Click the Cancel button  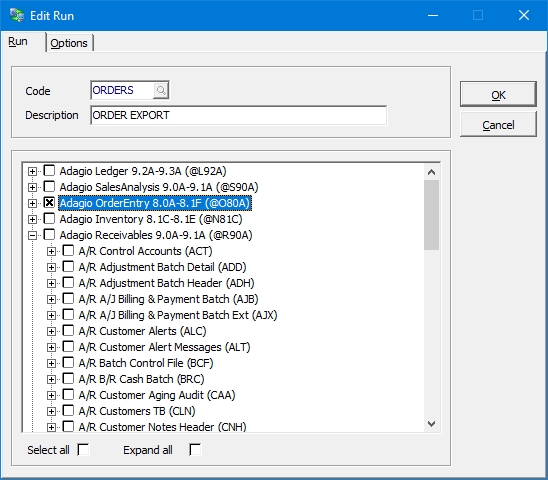tap(498, 124)
